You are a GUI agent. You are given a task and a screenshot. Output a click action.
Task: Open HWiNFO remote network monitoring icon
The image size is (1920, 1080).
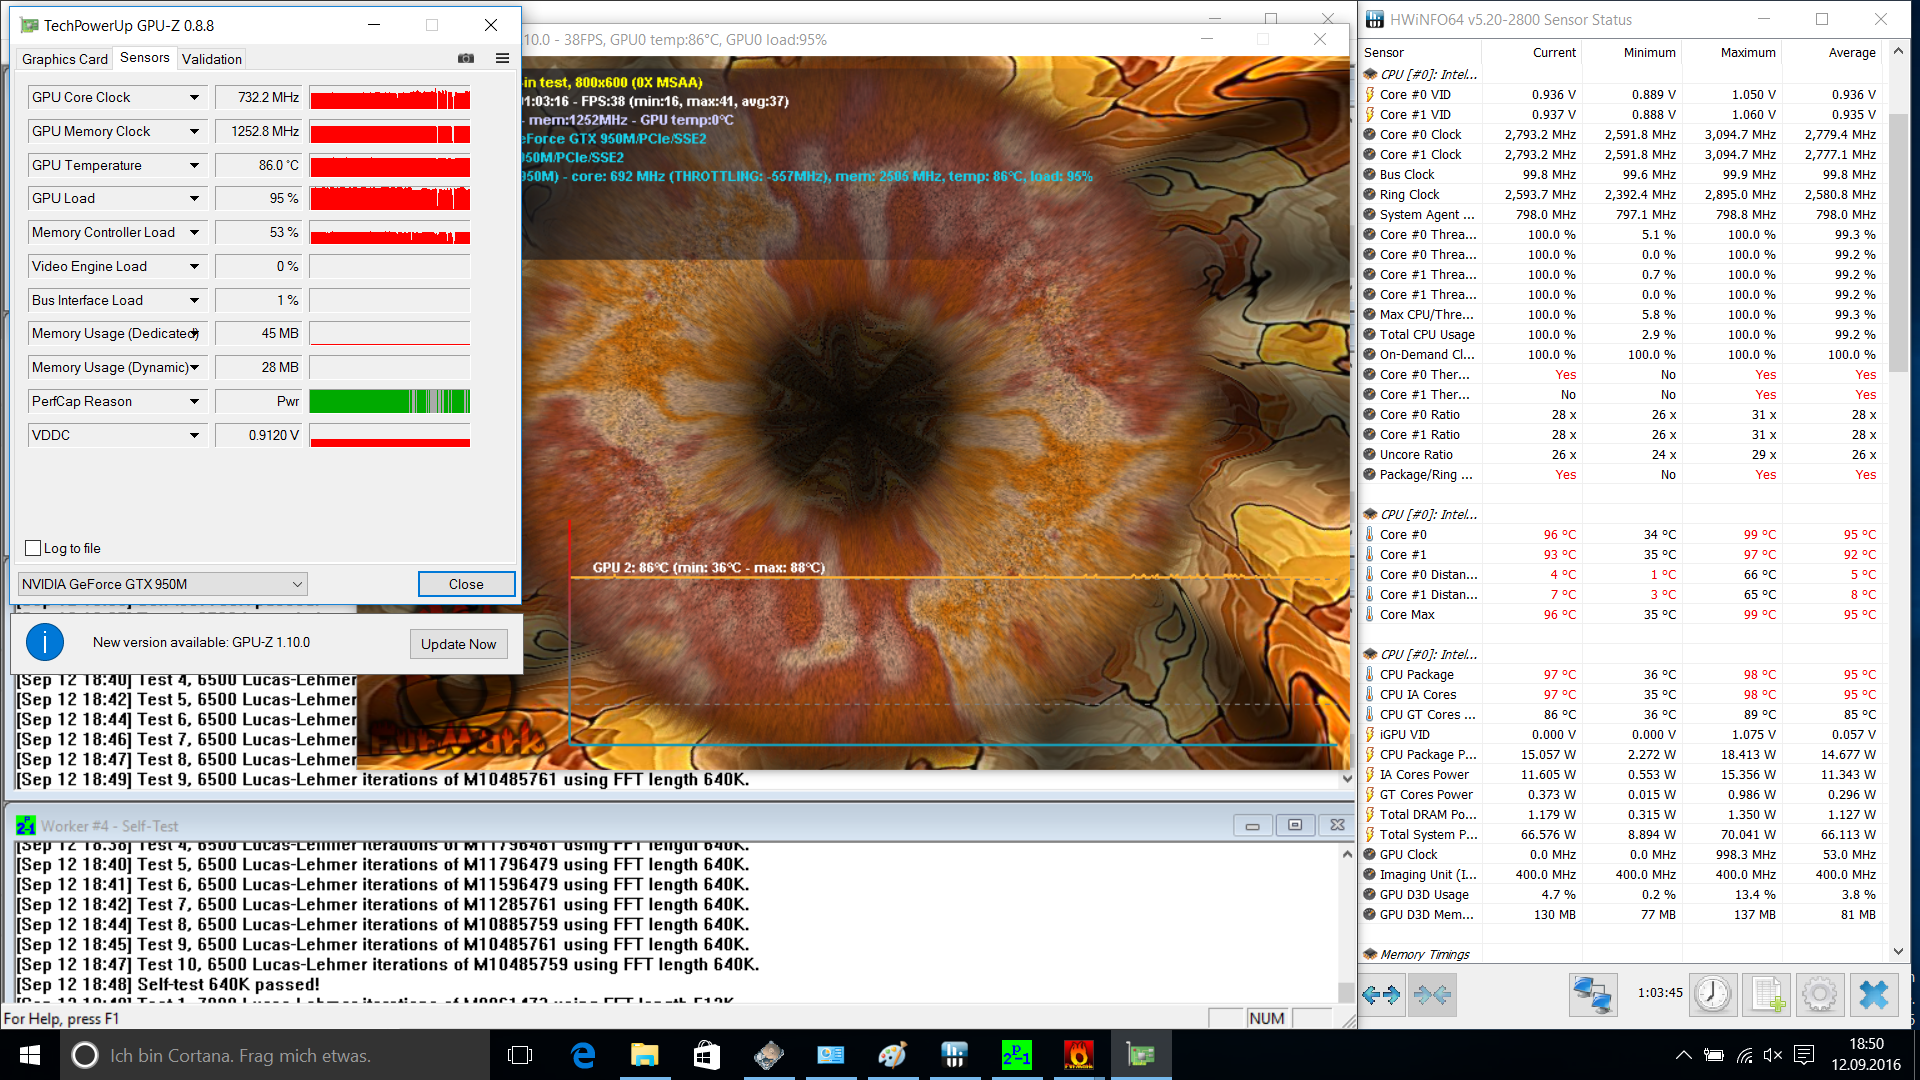(1592, 994)
